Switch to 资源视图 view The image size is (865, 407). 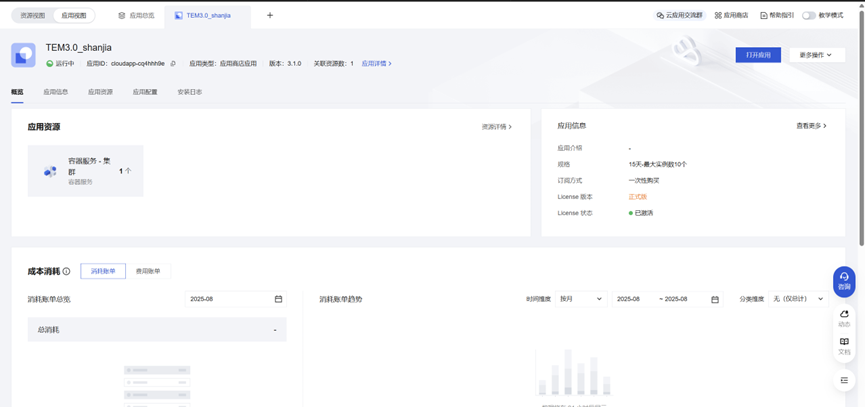click(33, 16)
